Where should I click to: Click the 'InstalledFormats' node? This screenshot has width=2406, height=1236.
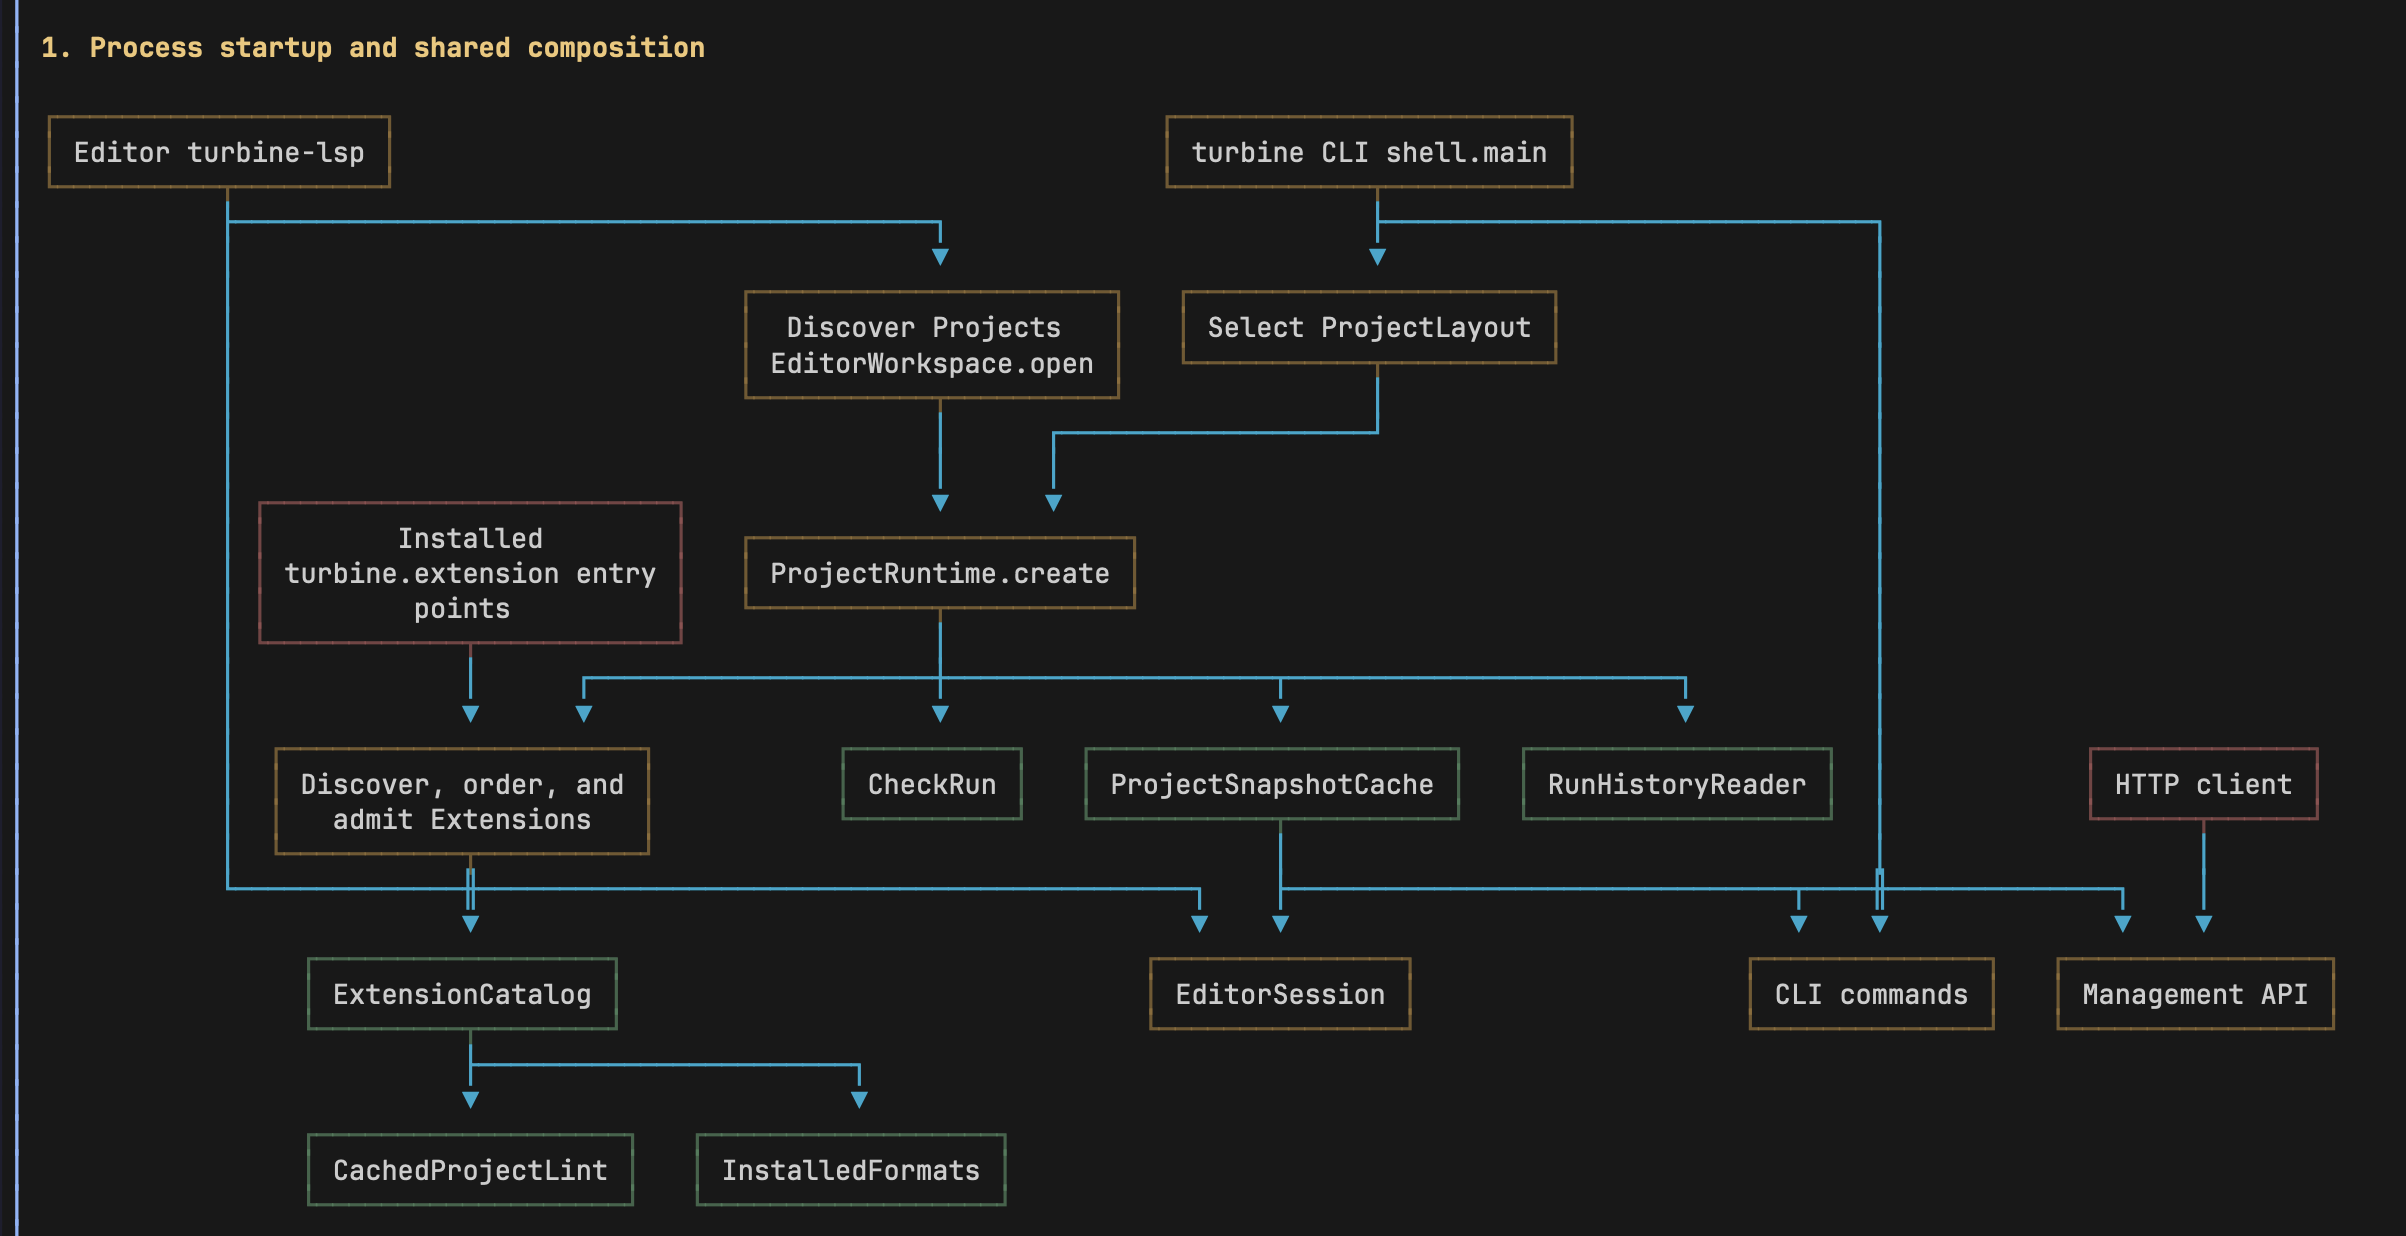851,1170
